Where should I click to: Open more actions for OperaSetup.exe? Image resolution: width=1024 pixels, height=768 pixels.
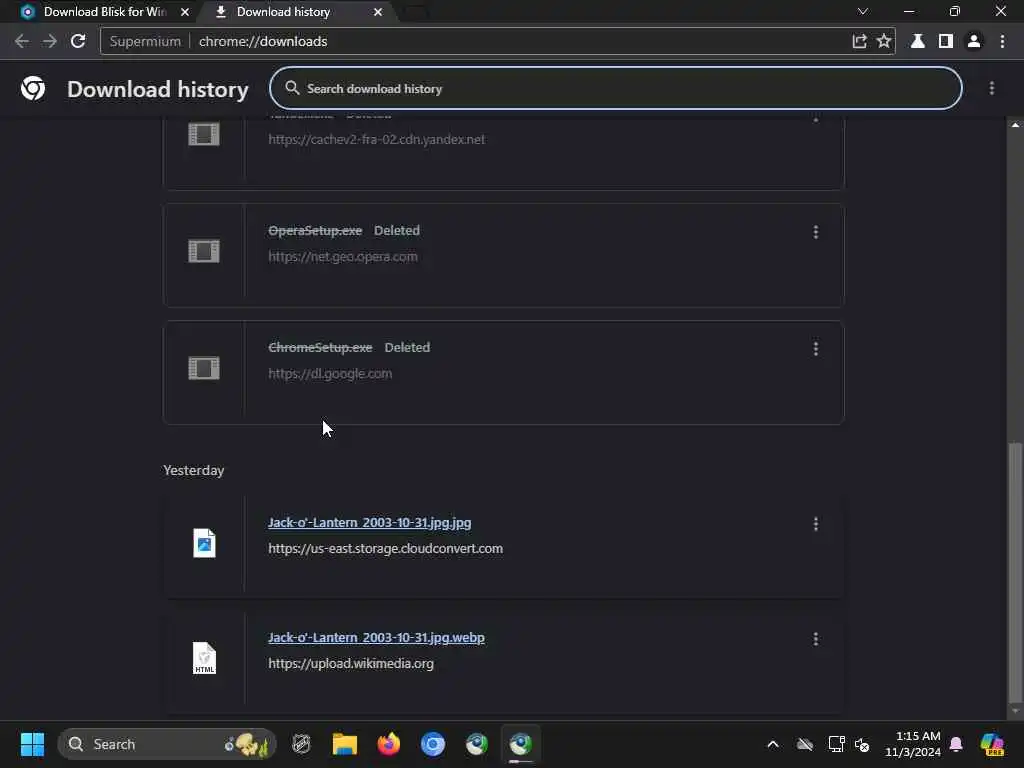(x=816, y=232)
